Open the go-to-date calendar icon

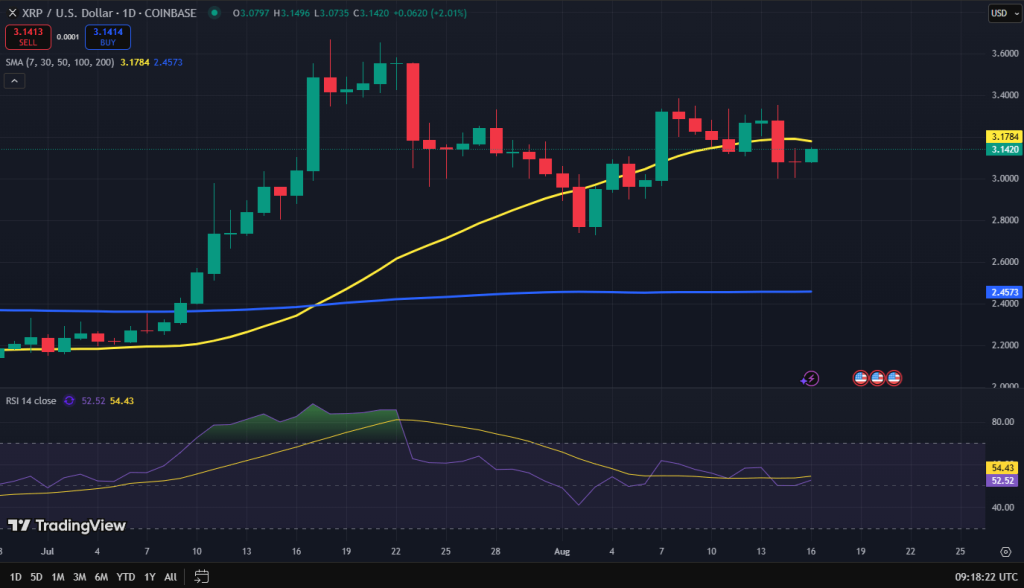point(202,576)
